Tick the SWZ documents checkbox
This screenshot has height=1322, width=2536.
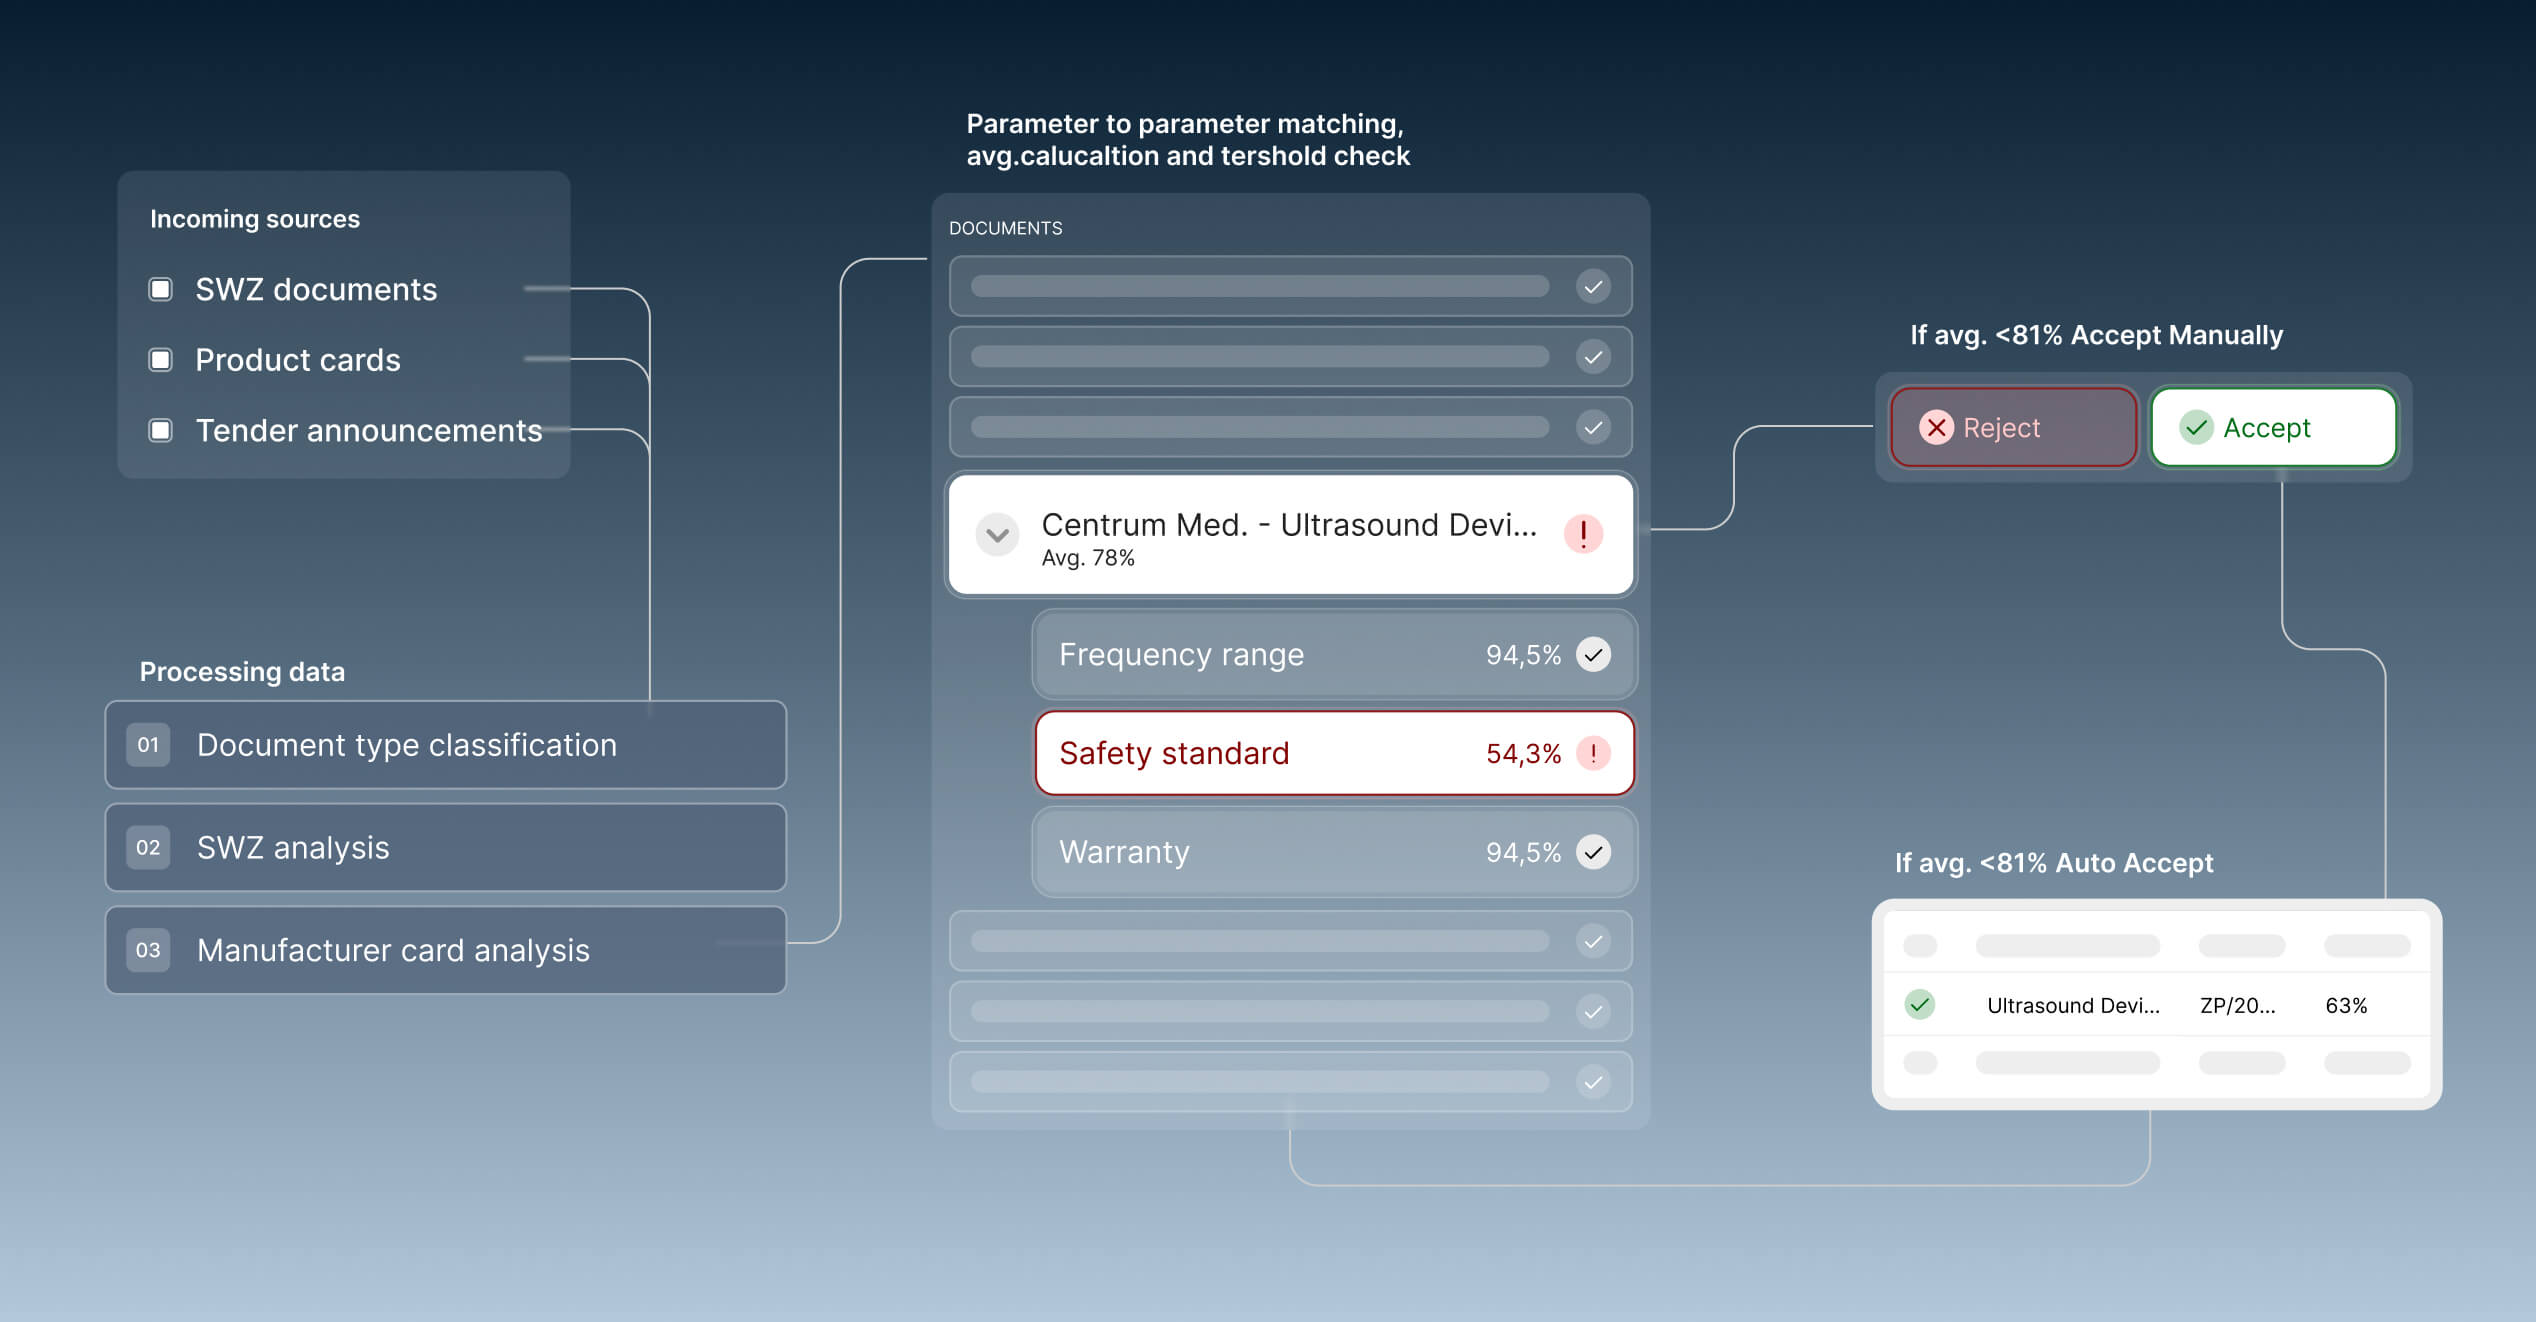160,289
